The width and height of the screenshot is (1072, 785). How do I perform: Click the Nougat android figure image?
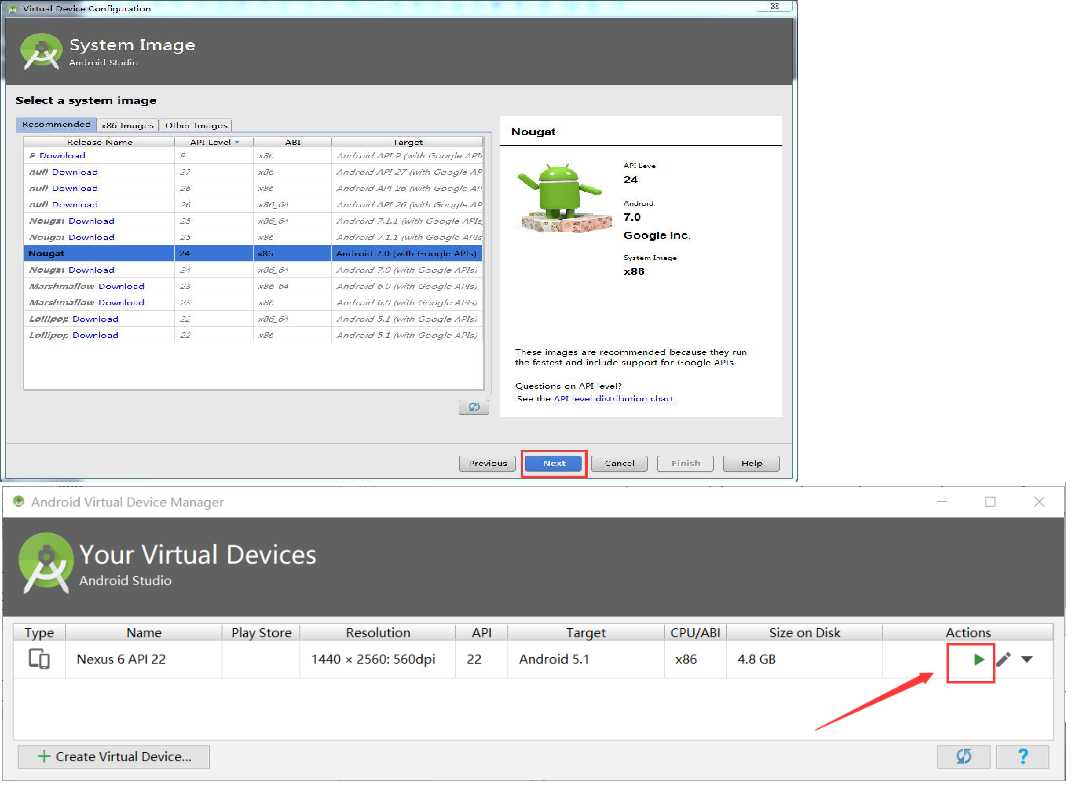pyautogui.click(x=564, y=198)
